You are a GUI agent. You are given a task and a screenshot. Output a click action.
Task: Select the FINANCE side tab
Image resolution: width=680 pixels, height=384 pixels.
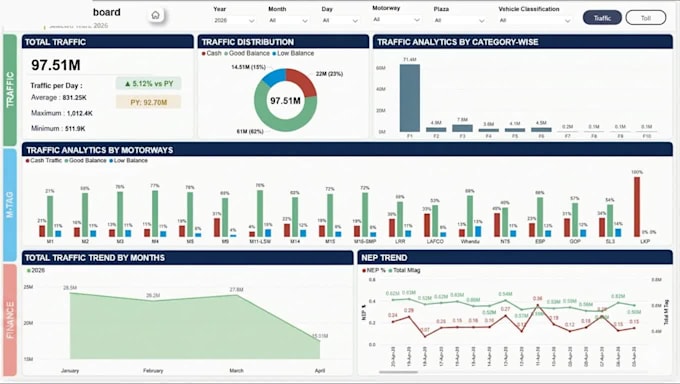(x=10, y=320)
